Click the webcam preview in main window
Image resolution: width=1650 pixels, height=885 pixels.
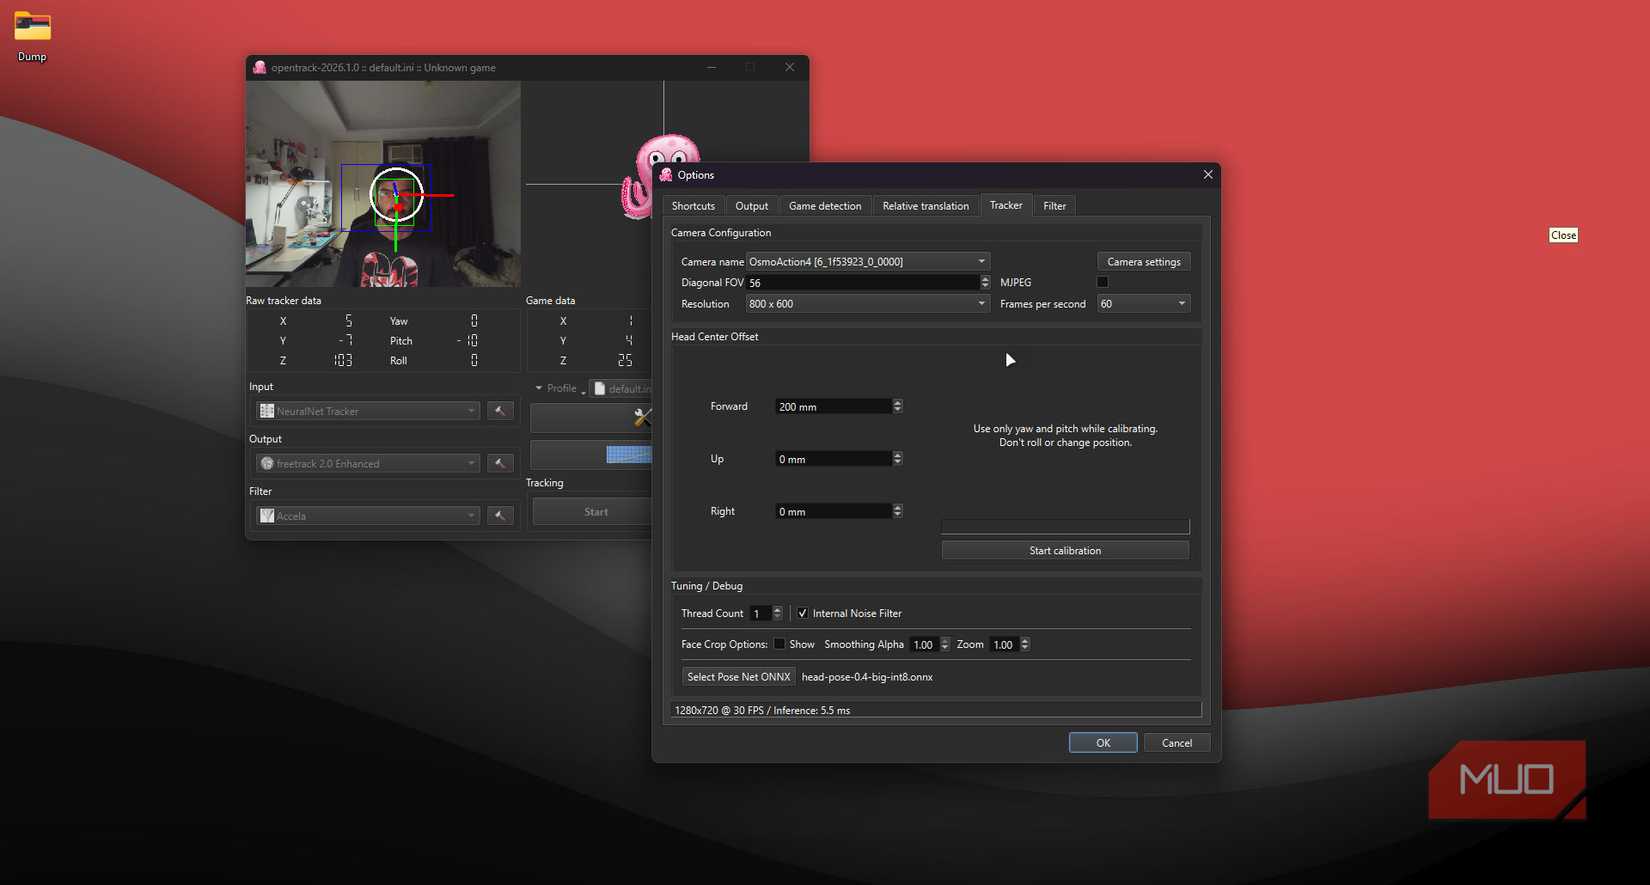tap(383, 184)
